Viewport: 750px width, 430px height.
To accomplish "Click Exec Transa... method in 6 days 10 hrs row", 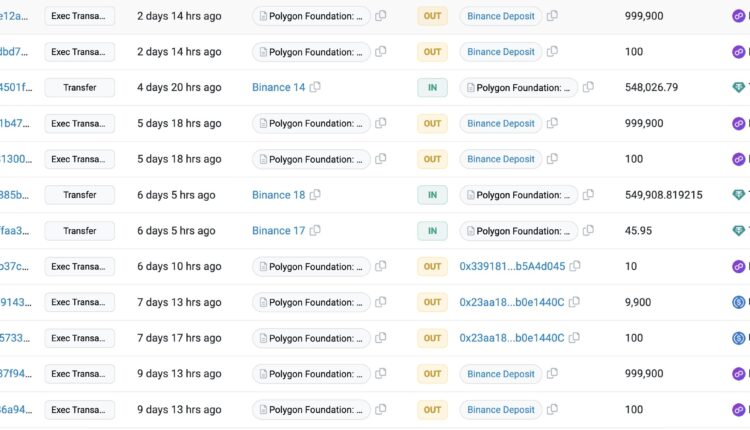I will (80, 267).
